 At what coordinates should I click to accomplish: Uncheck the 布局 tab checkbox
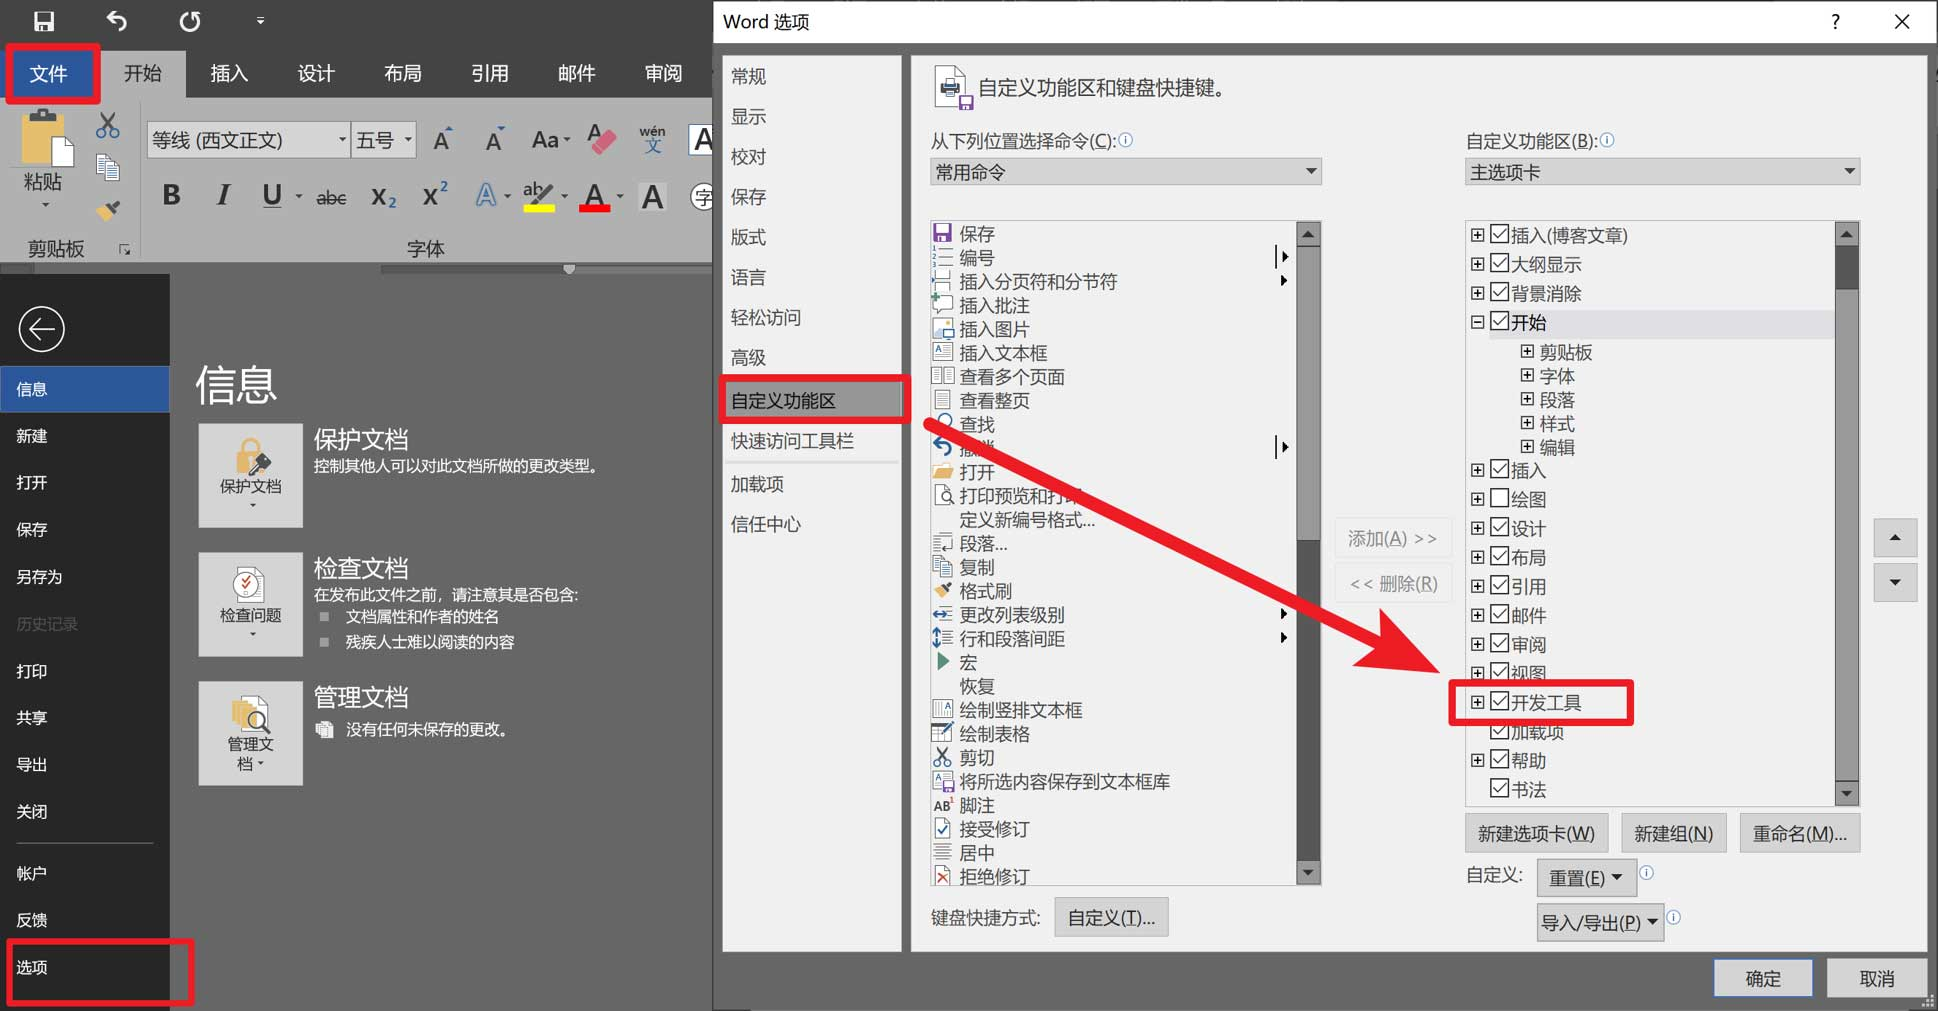(1499, 556)
